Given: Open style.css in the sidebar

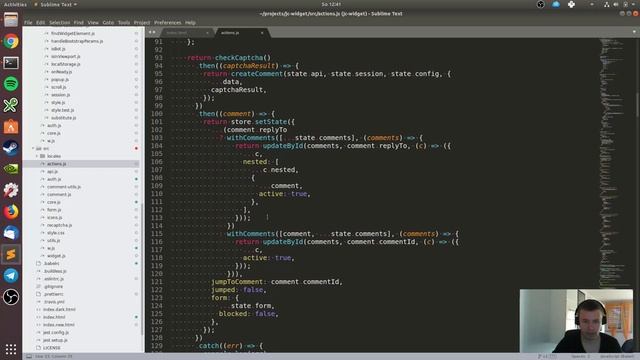Looking at the screenshot, I should pyautogui.click(x=56, y=233).
